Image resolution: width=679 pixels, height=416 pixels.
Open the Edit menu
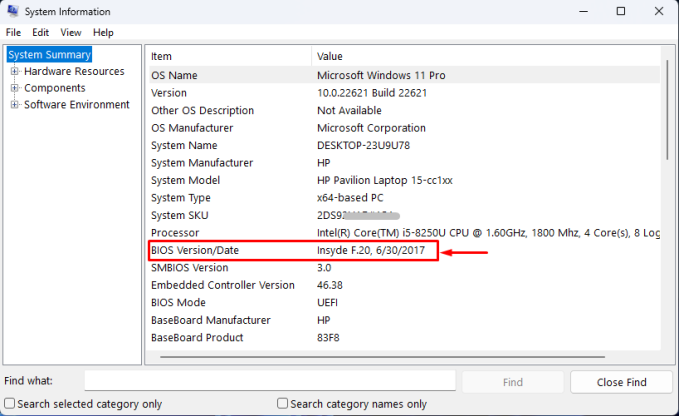(40, 32)
